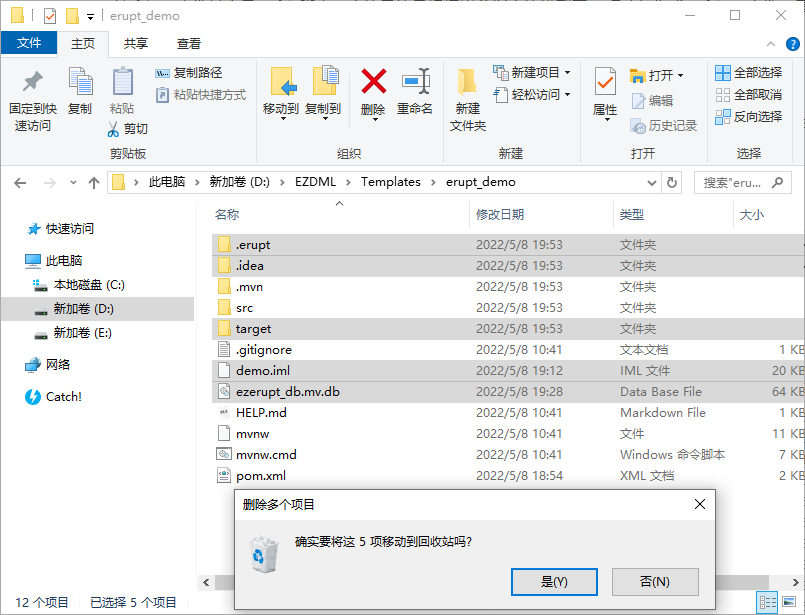Click Select None (全部取消)
This screenshot has width=805, height=615.
coord(749,95)
